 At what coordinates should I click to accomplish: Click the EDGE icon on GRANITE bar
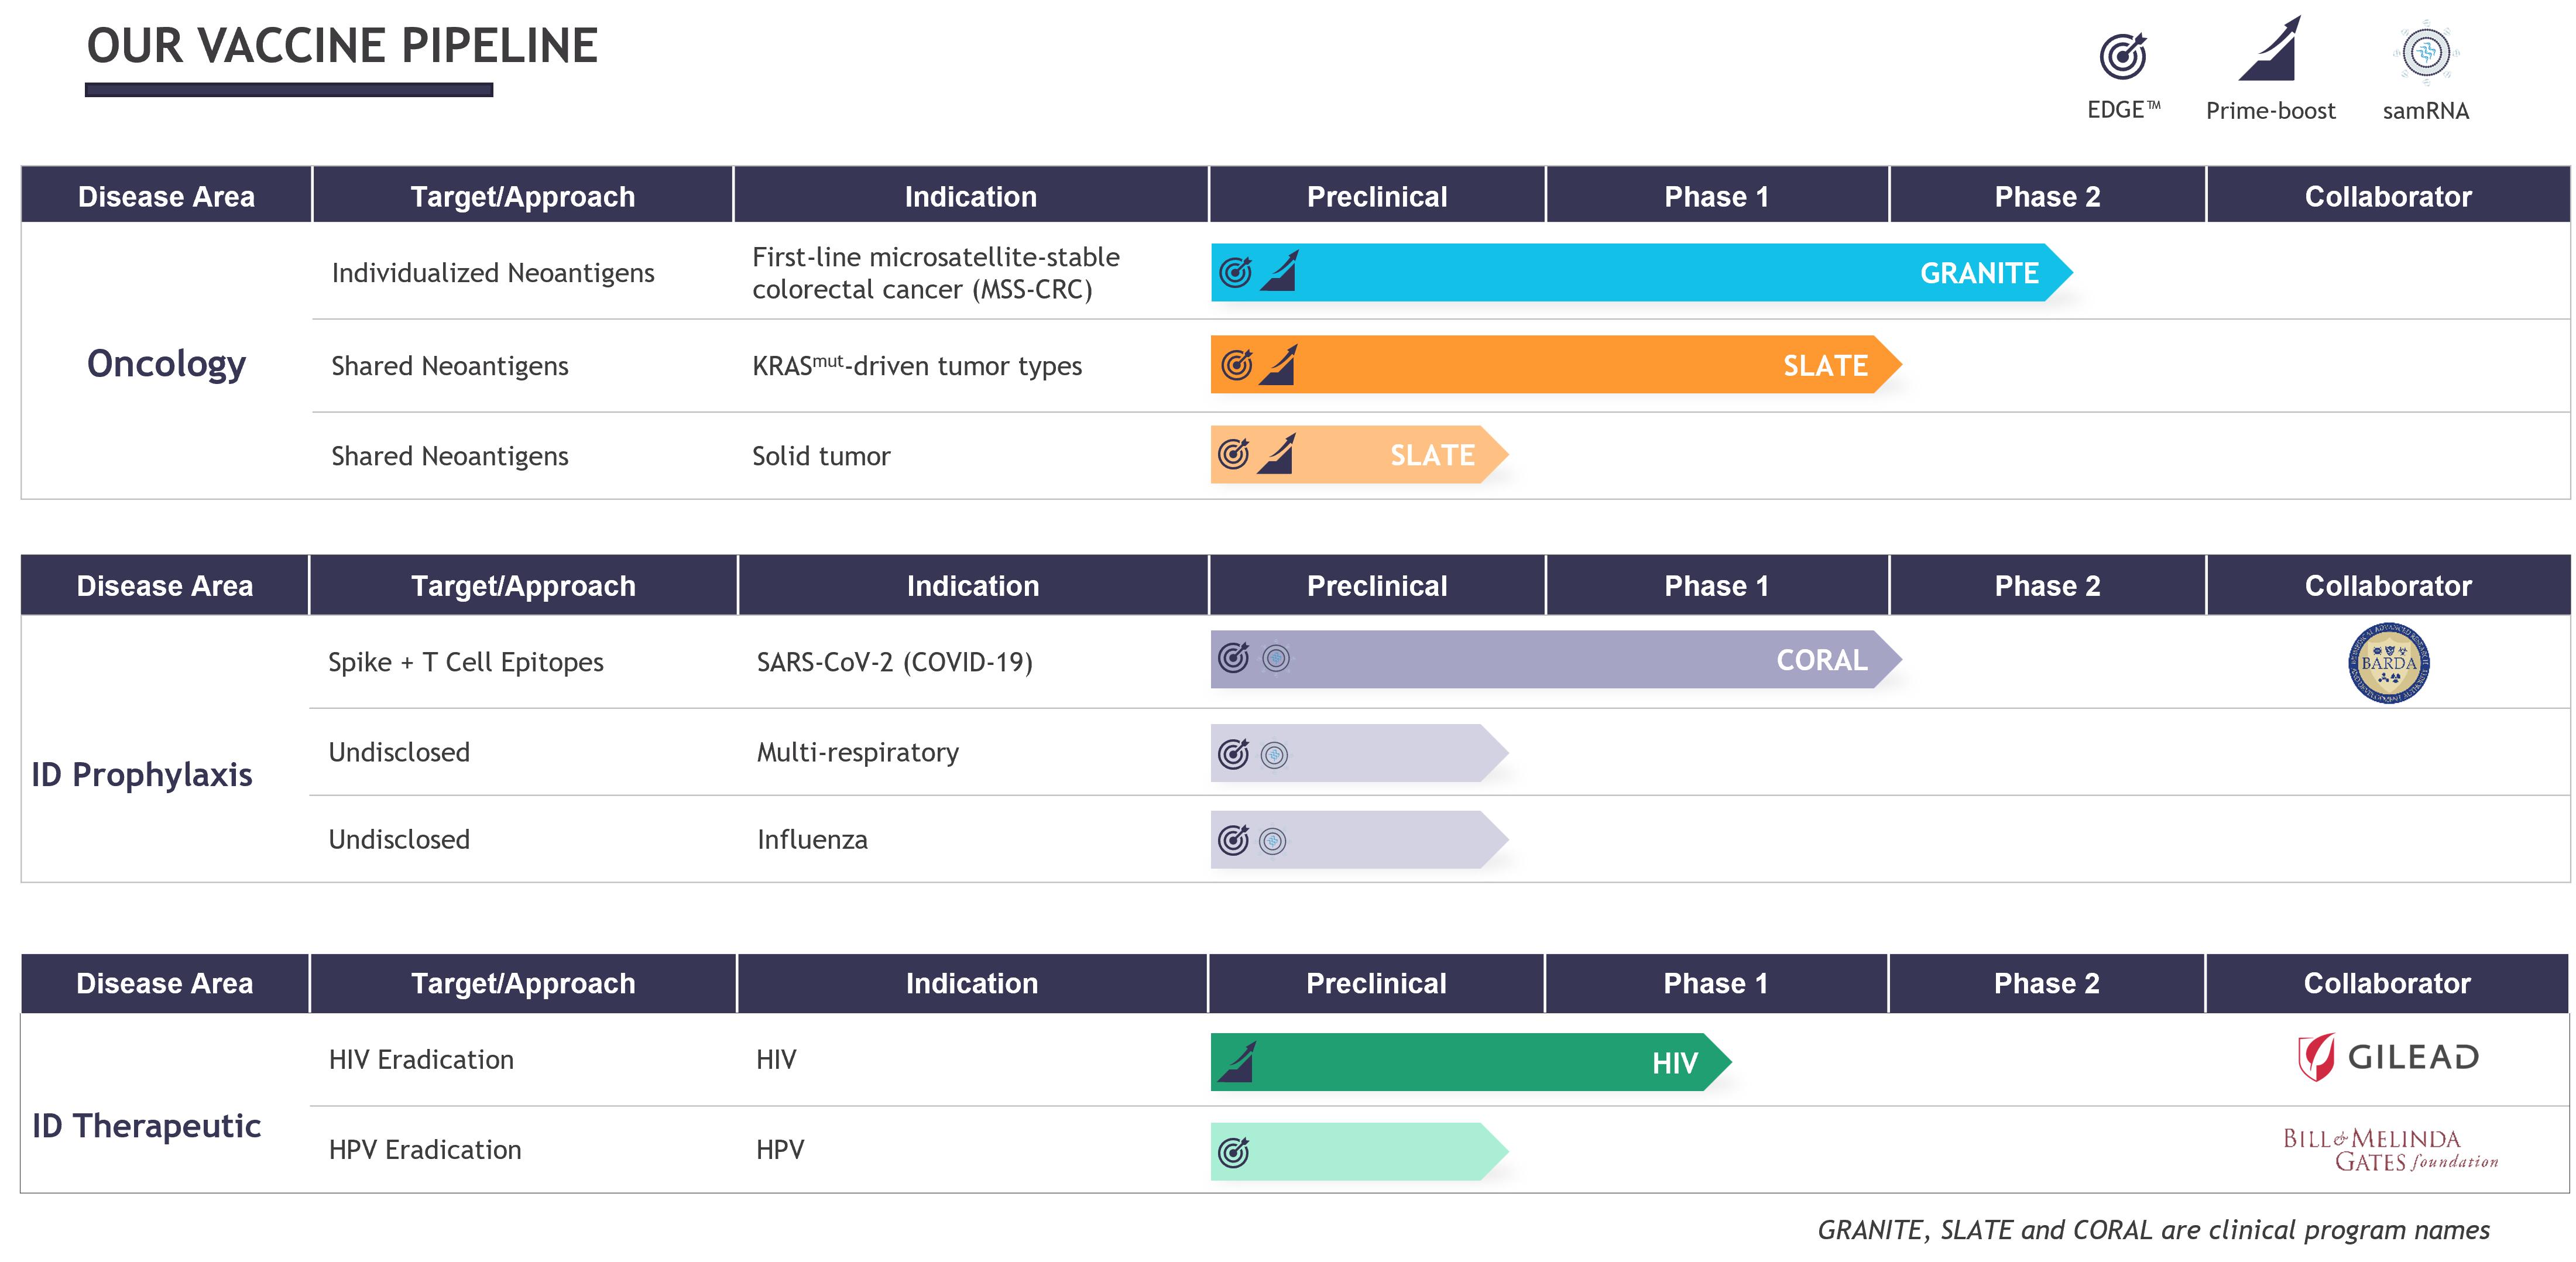[1236, 272]
